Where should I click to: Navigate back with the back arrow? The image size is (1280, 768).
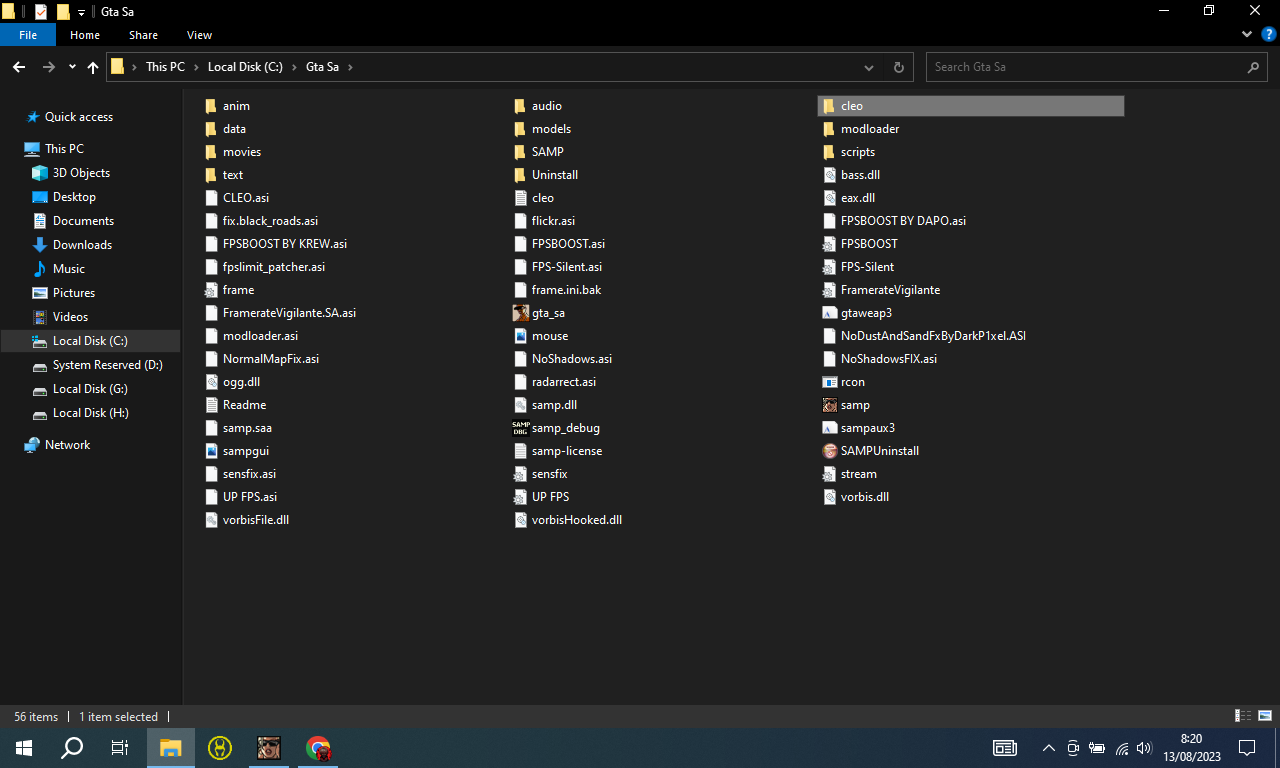tap(19, 67)
